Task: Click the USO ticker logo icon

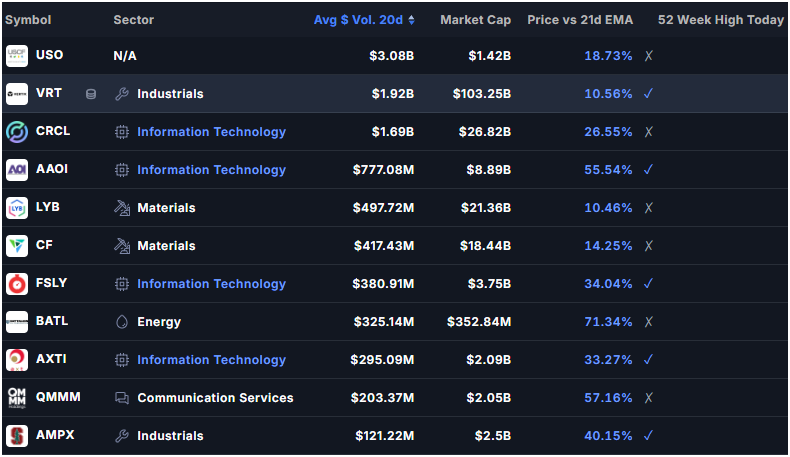Action: point(17,55)
